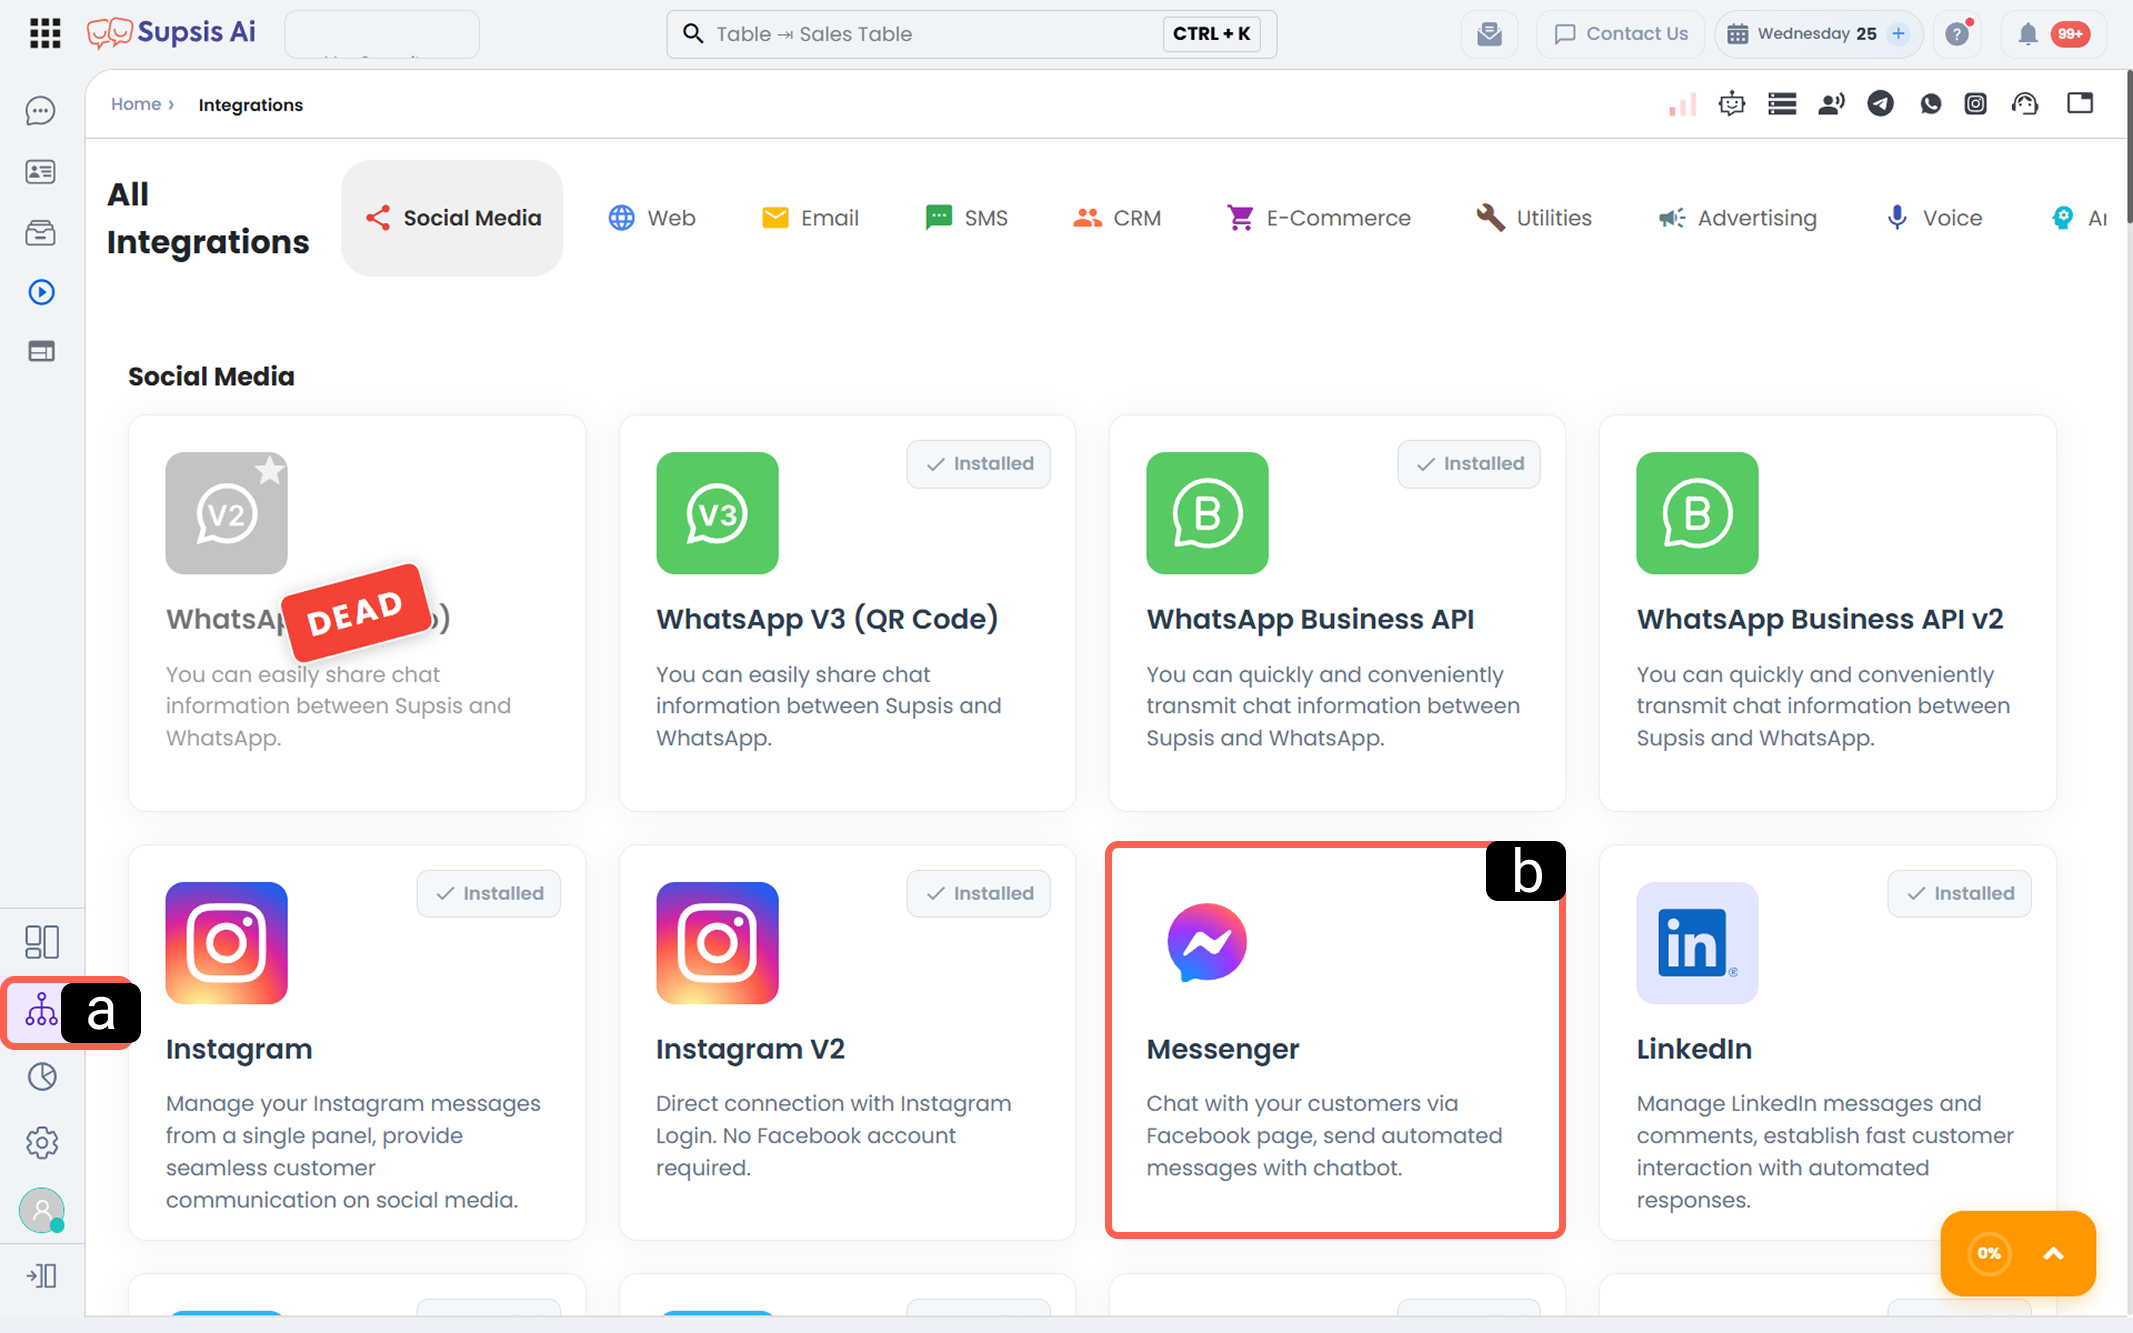Click the play circle sidebar icon

(x=41, y=292)
